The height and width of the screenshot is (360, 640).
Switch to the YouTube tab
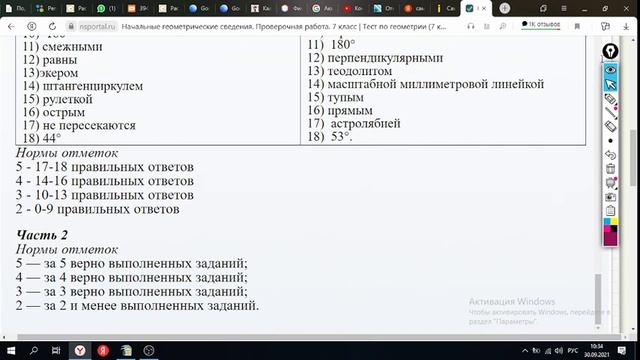pyautogui.click(x=352, y=8)
